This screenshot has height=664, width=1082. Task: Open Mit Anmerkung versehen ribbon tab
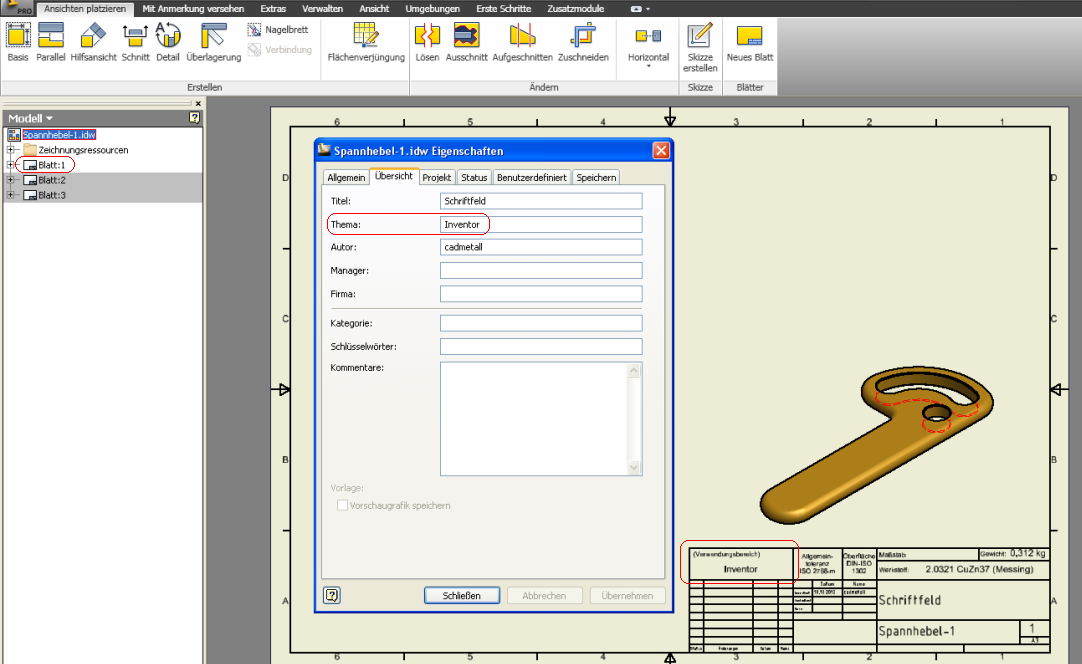point(193,9)
